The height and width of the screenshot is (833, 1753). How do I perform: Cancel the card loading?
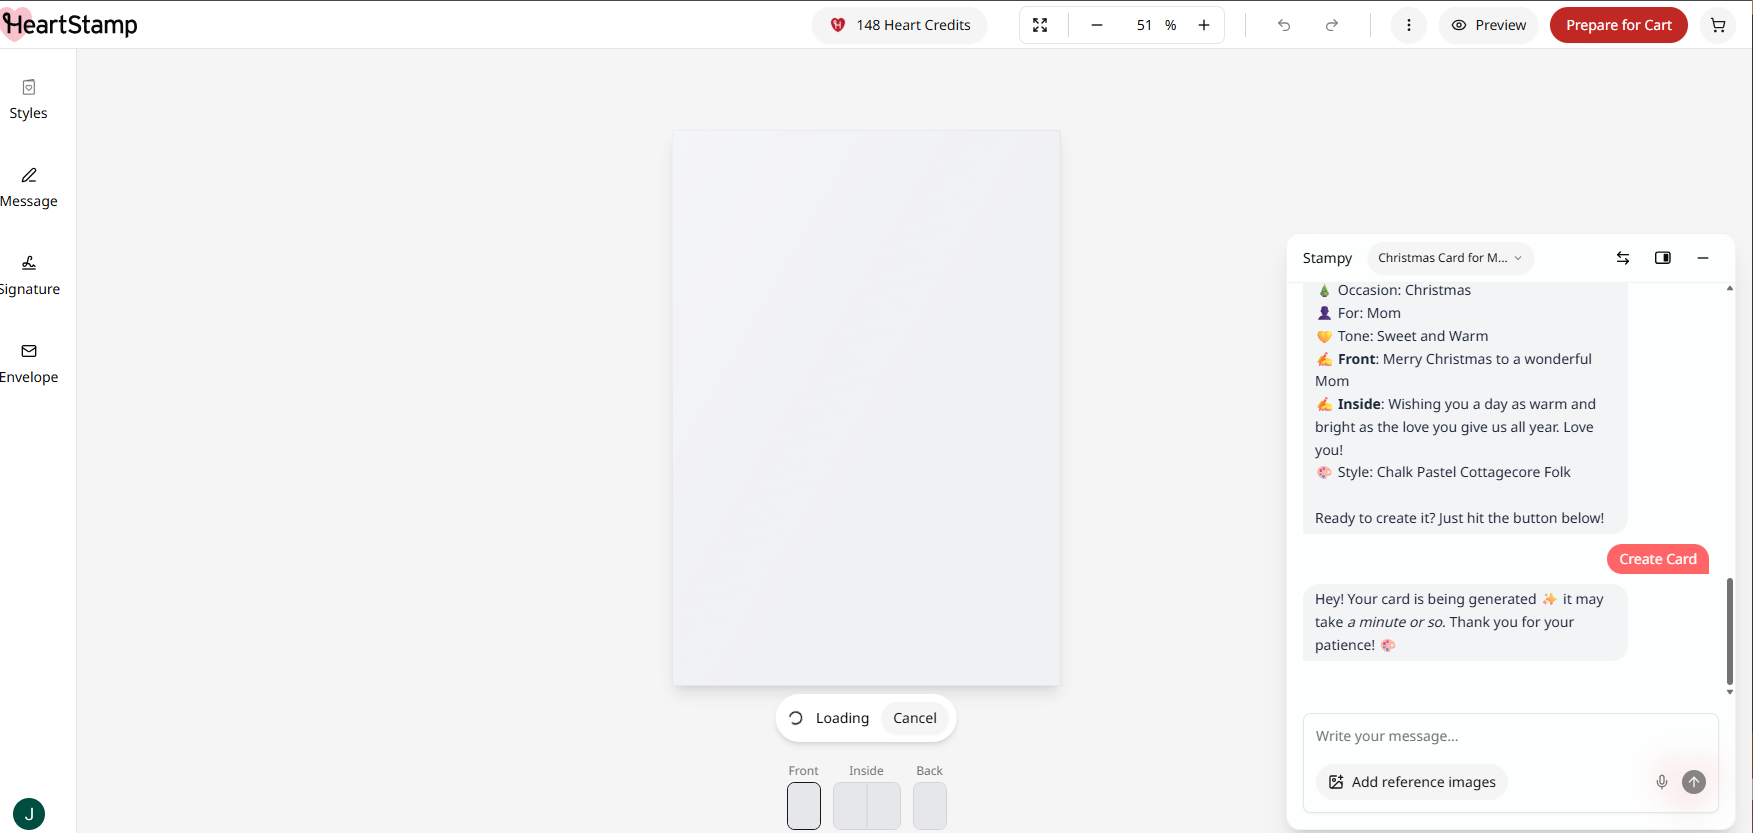coord(915,718)
